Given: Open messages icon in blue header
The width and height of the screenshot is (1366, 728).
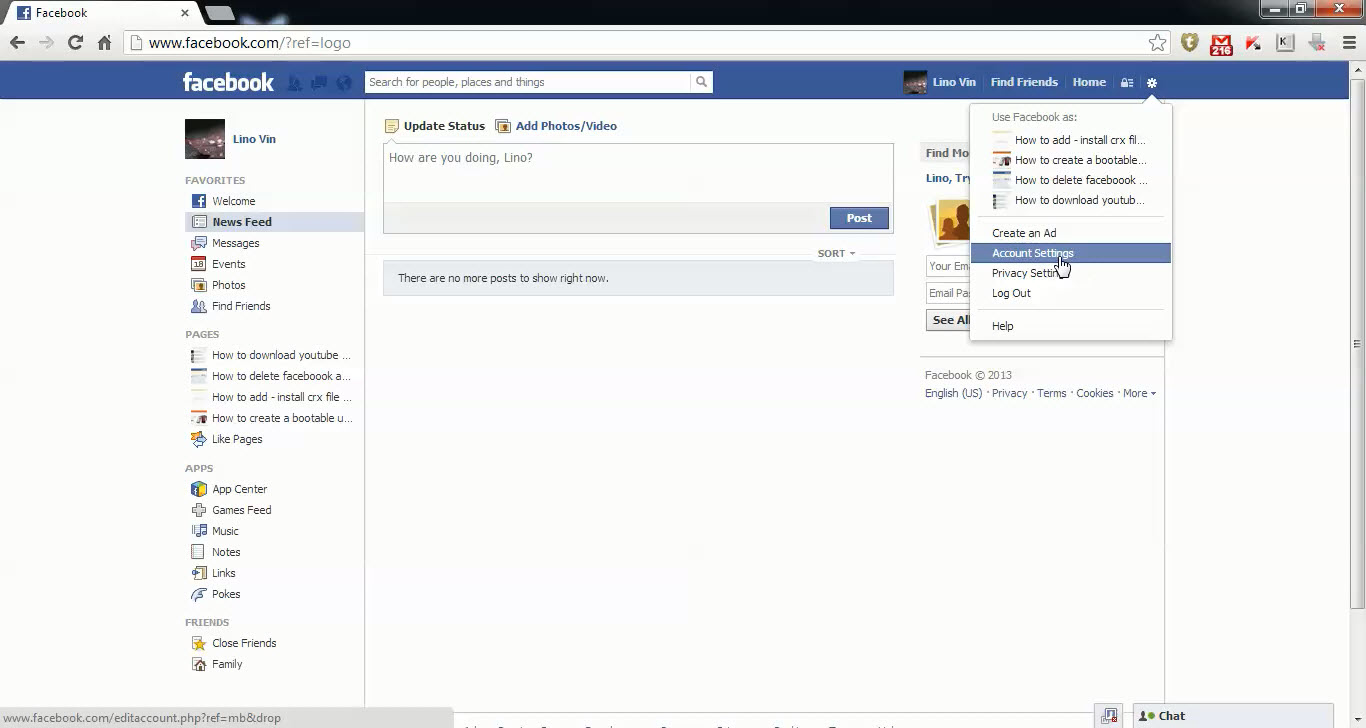Looking at the screenshot, I should tap(319, 83).
